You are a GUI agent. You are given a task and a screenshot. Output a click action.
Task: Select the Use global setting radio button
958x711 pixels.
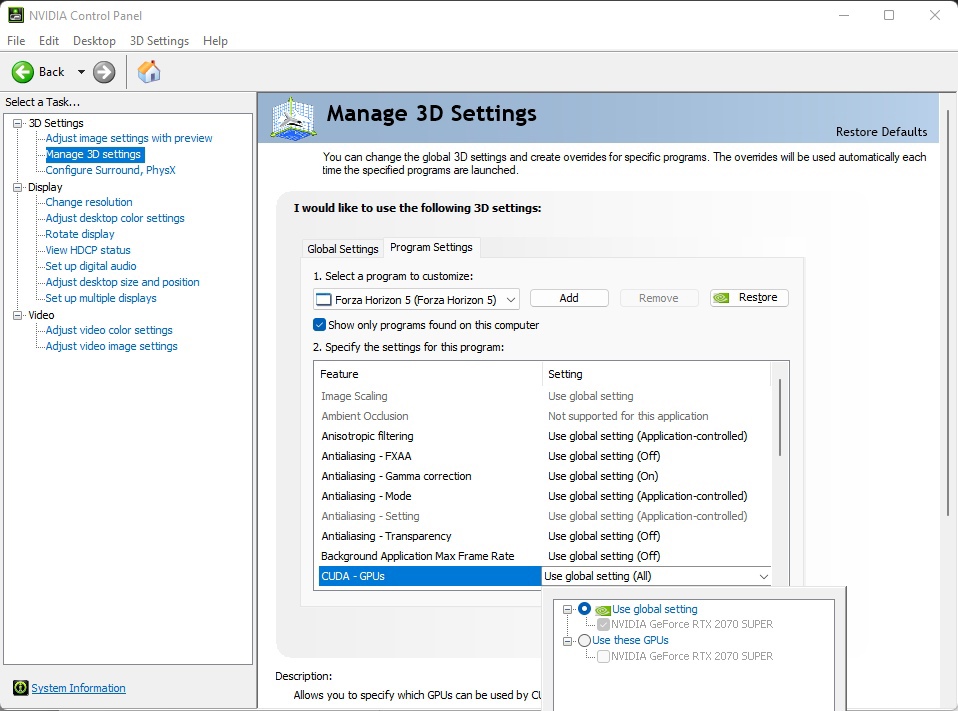point(584,609)
